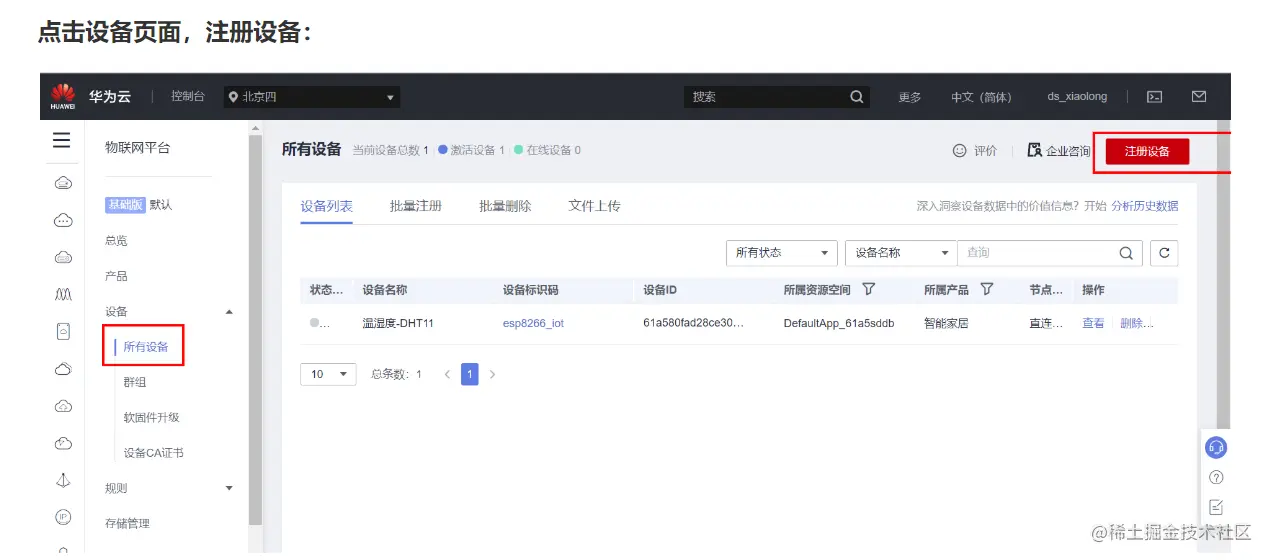Open the hamburger service list menu
Screen dimensions: 1269x560
[62, 142]
